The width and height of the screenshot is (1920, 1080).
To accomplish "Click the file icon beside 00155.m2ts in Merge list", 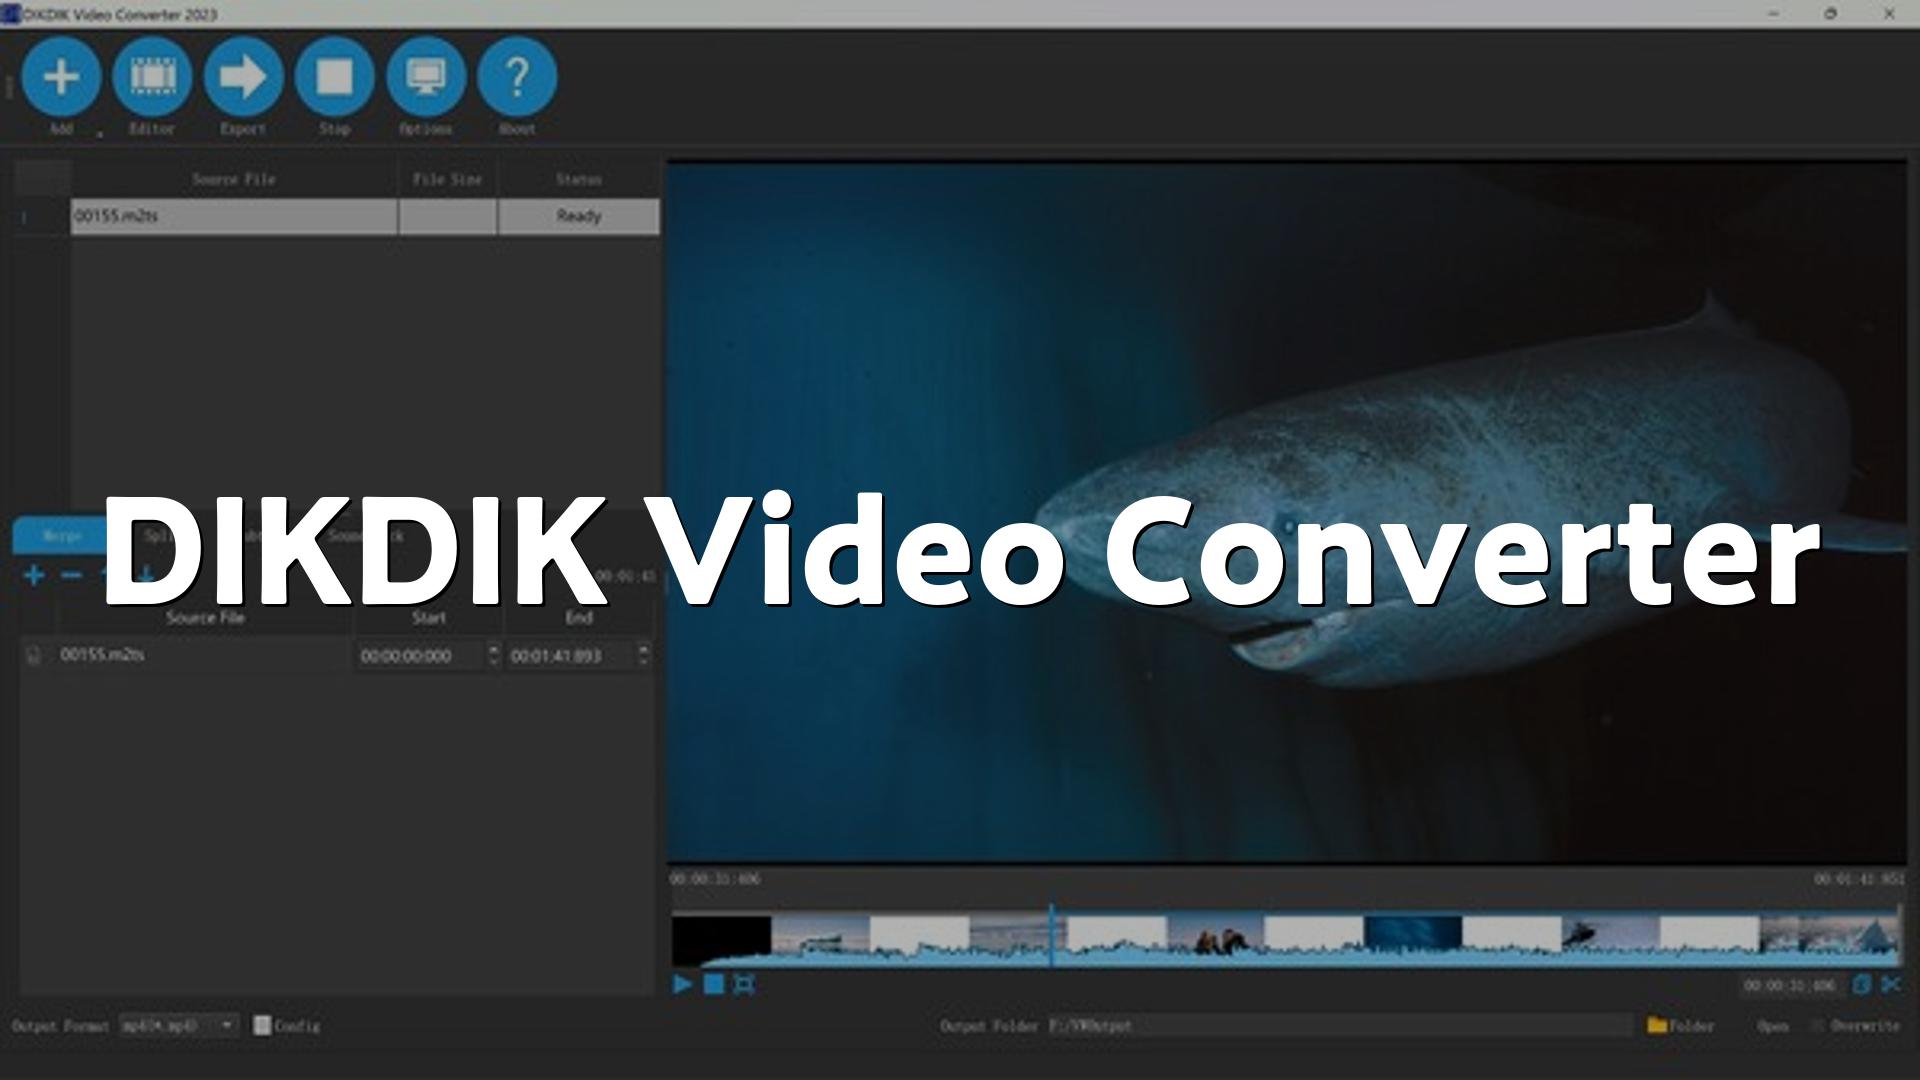I will pos(34,655).
